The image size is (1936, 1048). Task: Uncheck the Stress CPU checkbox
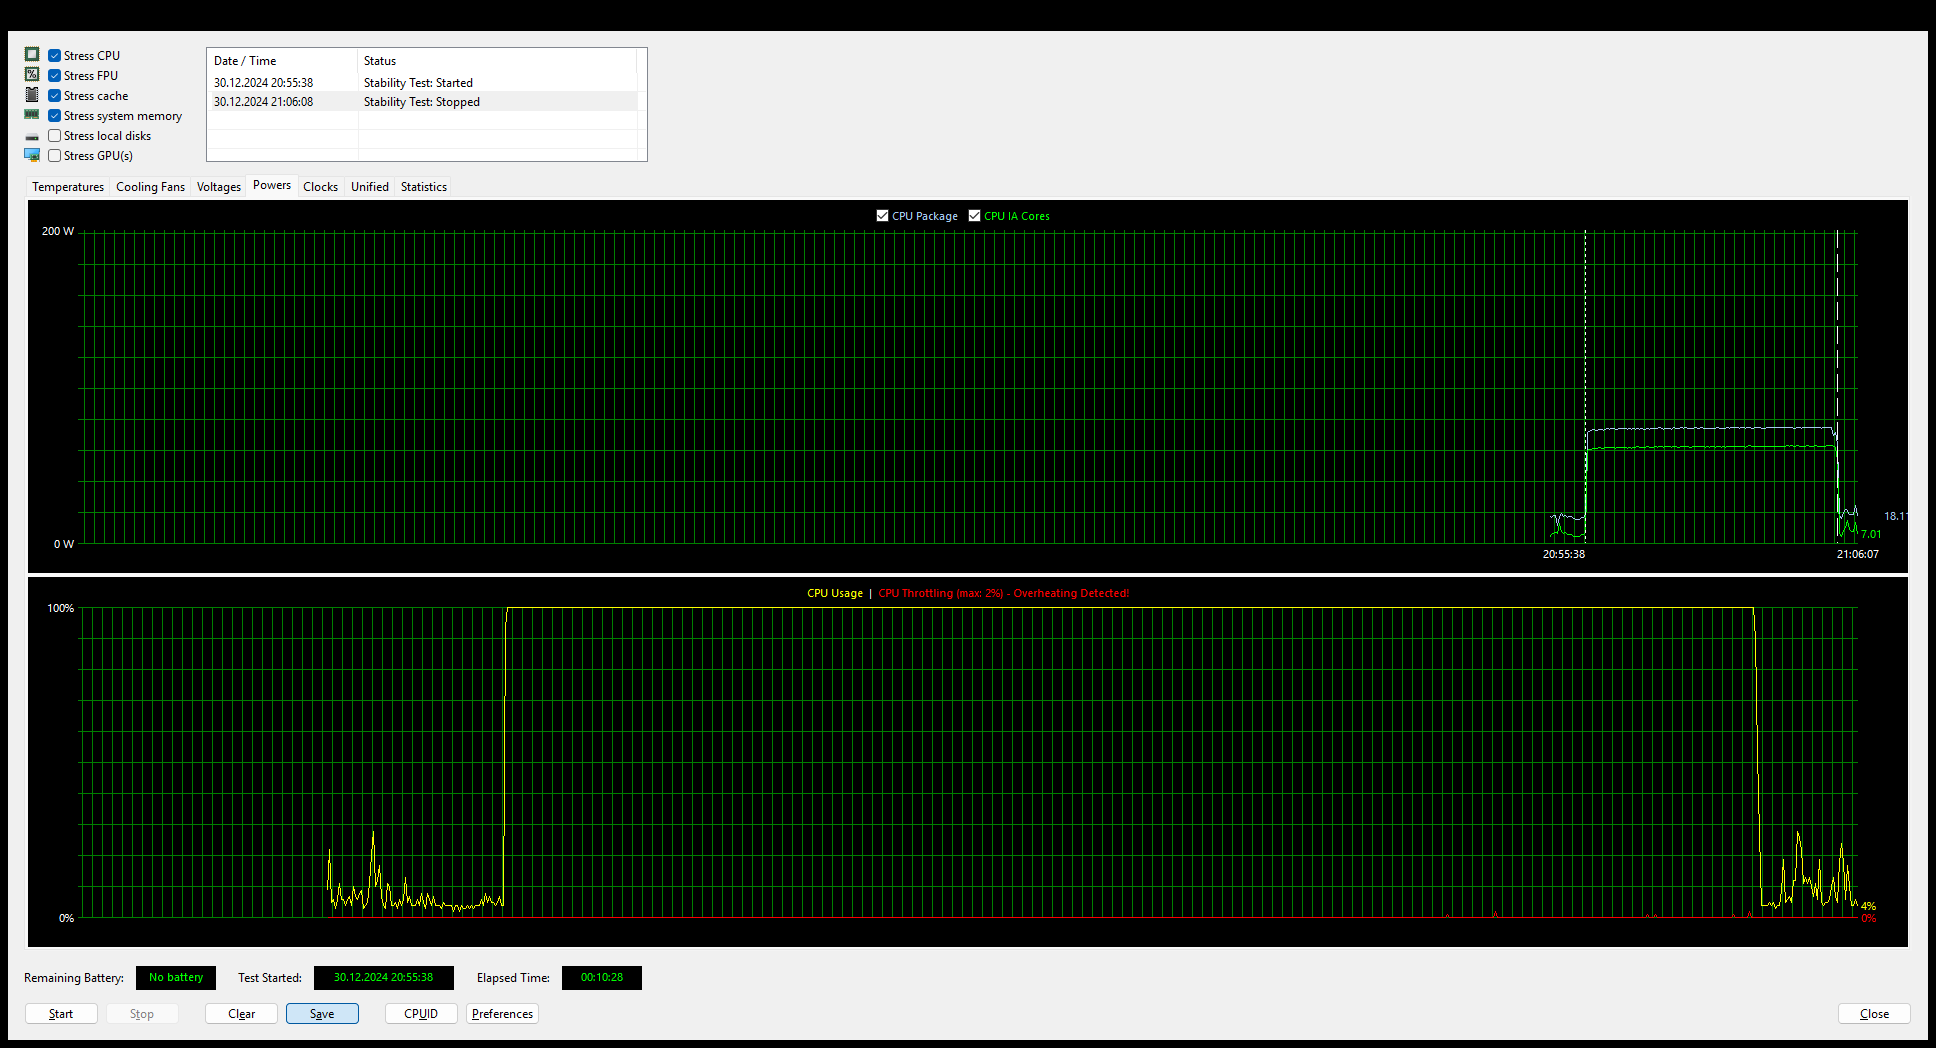(55, 56)
